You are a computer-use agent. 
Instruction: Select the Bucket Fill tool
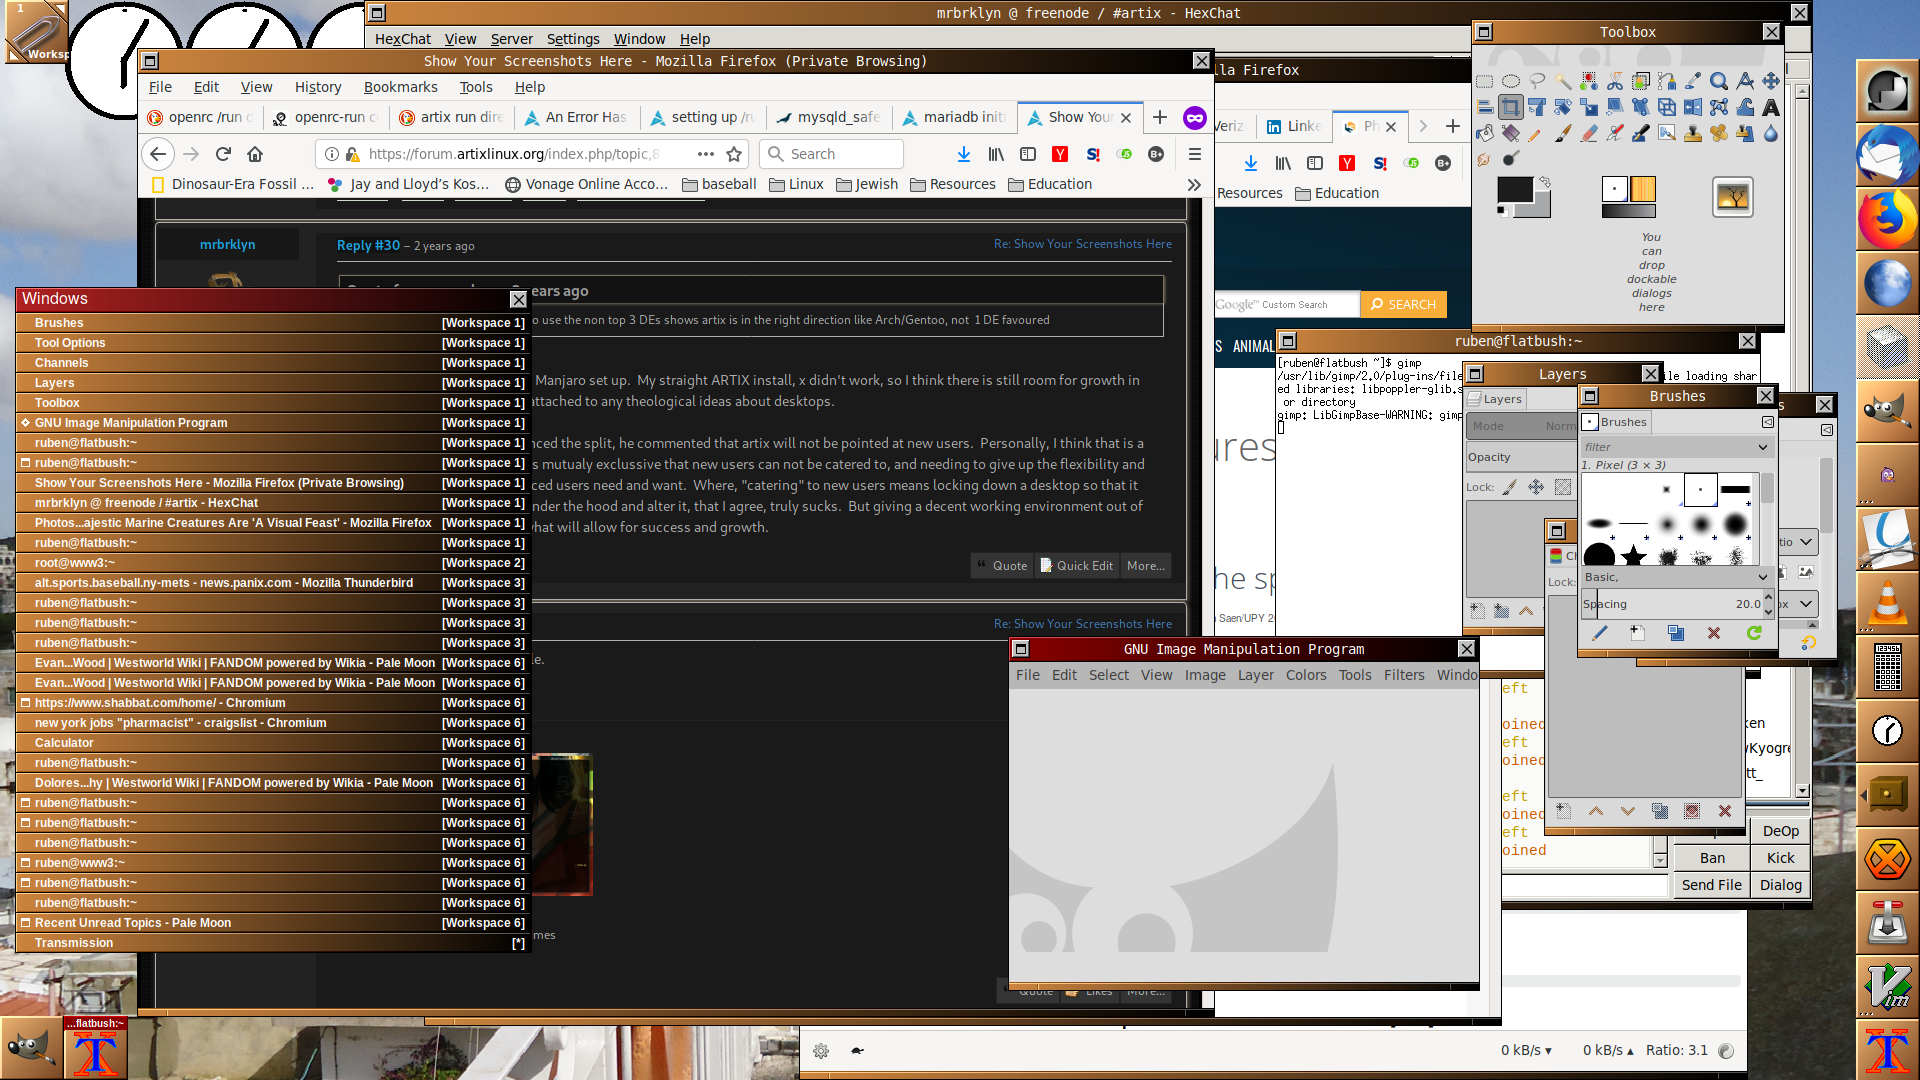(1484, 133)
